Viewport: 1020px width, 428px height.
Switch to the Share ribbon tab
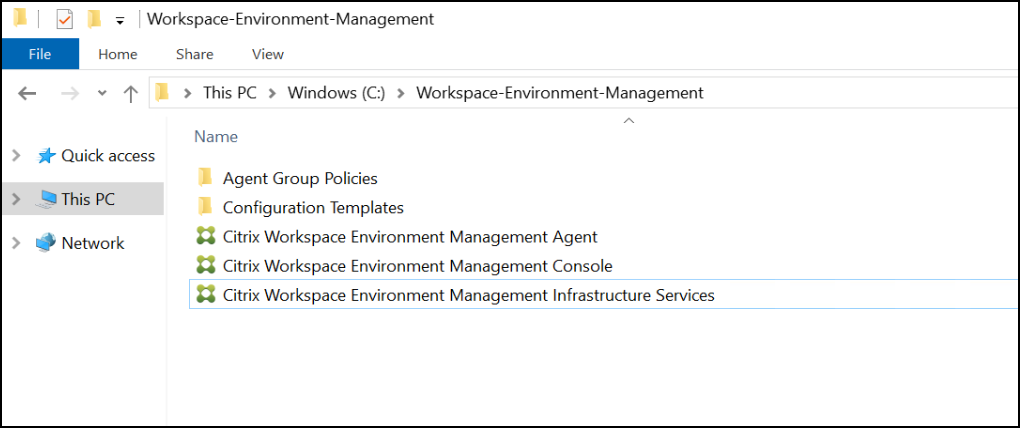(x=194, y=54)
